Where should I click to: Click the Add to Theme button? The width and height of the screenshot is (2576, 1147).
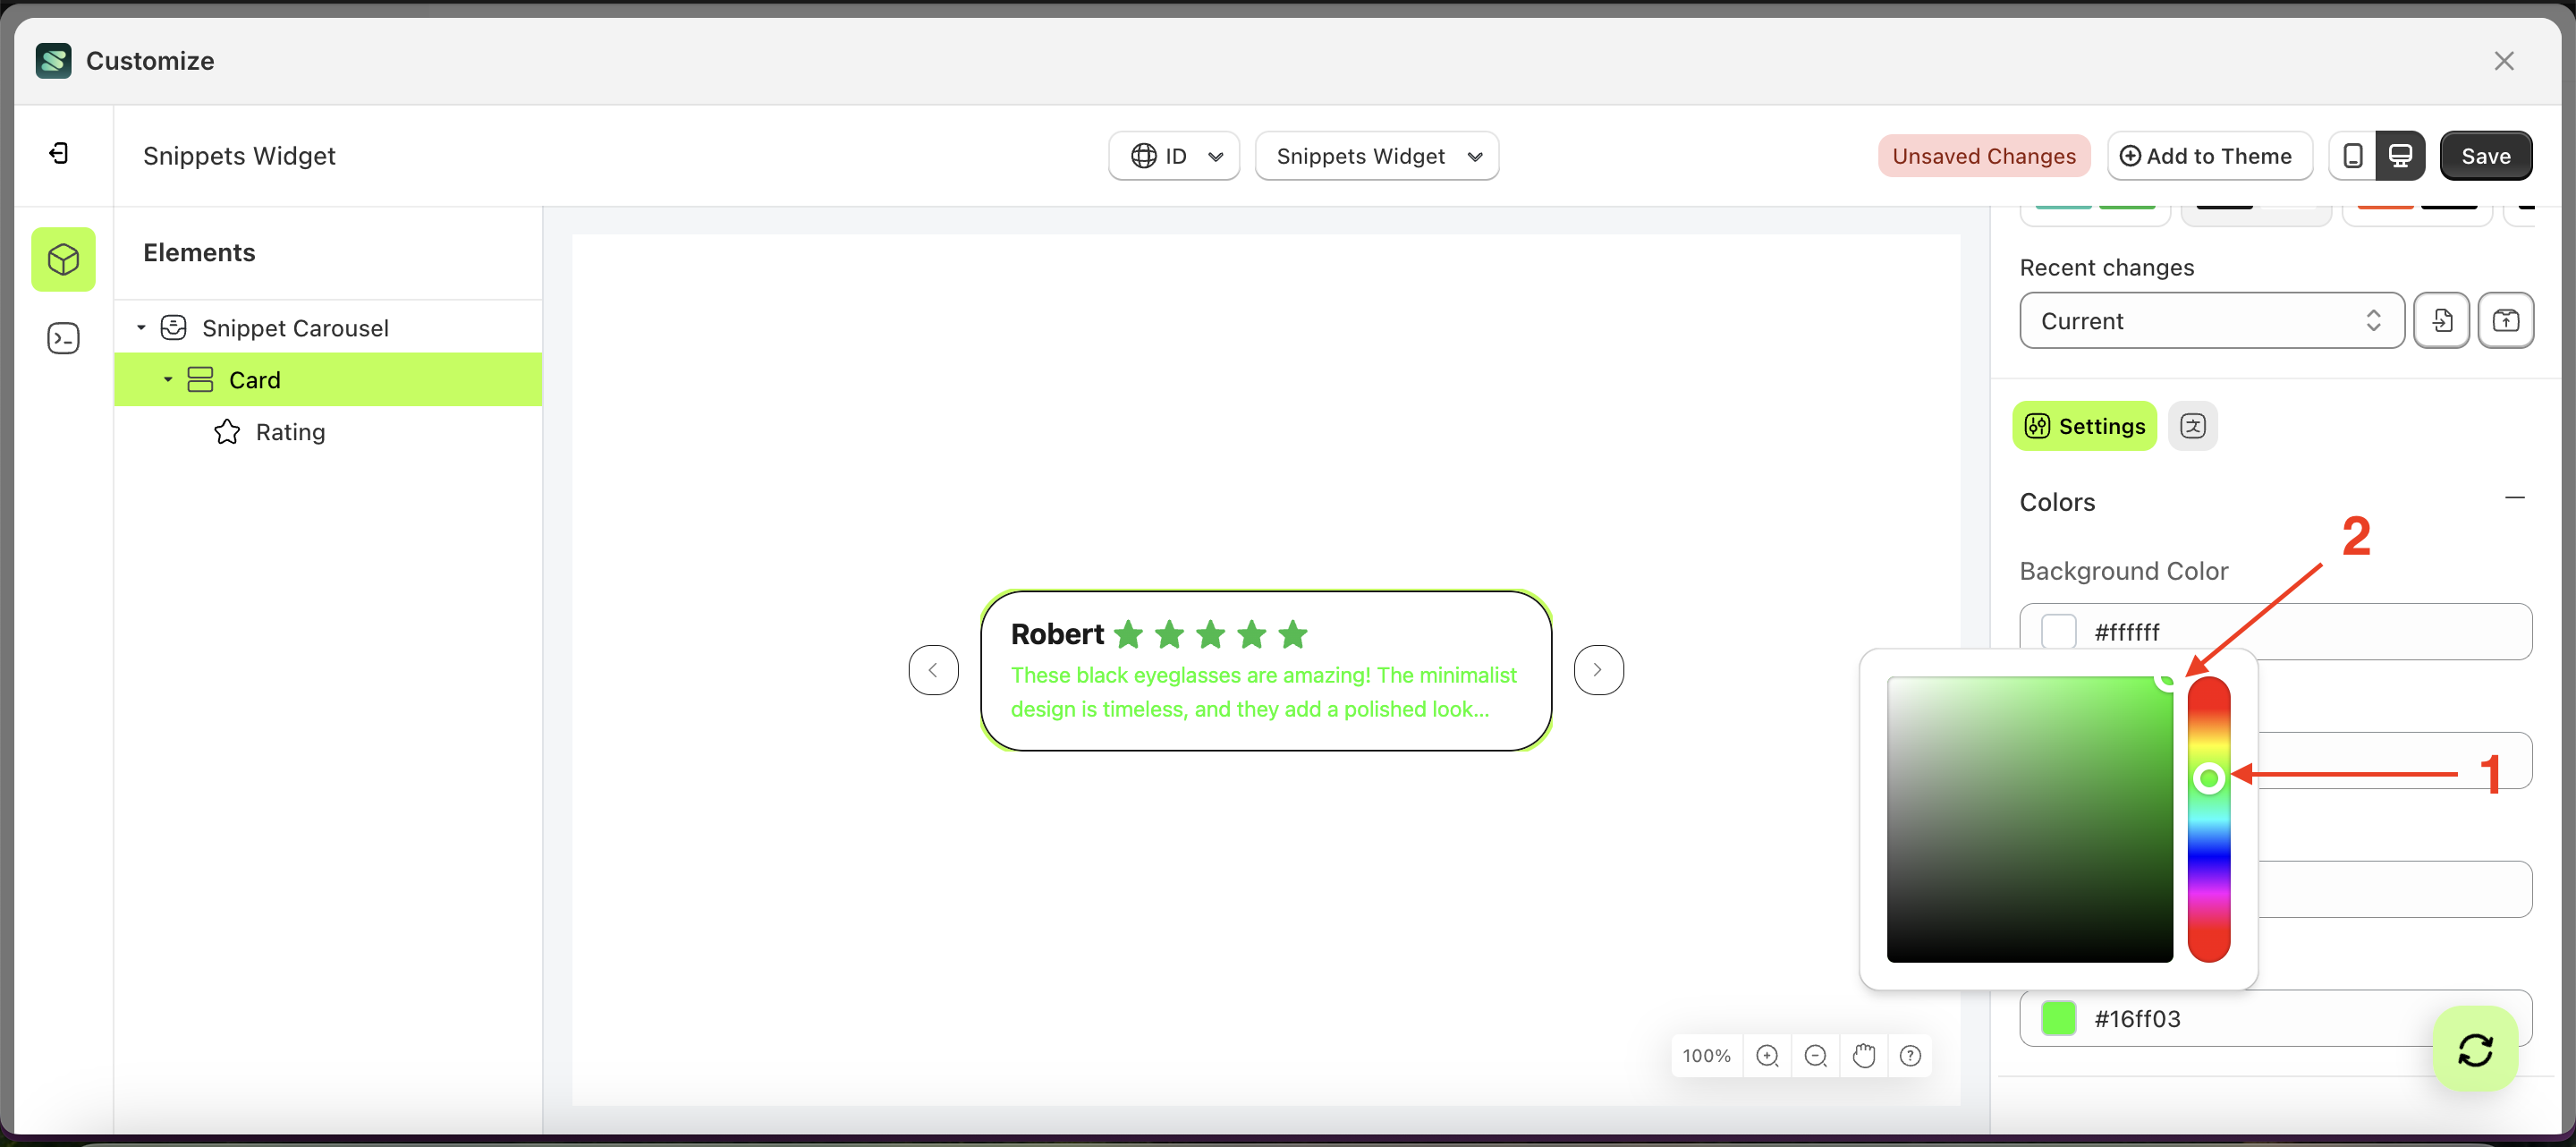2209,155
